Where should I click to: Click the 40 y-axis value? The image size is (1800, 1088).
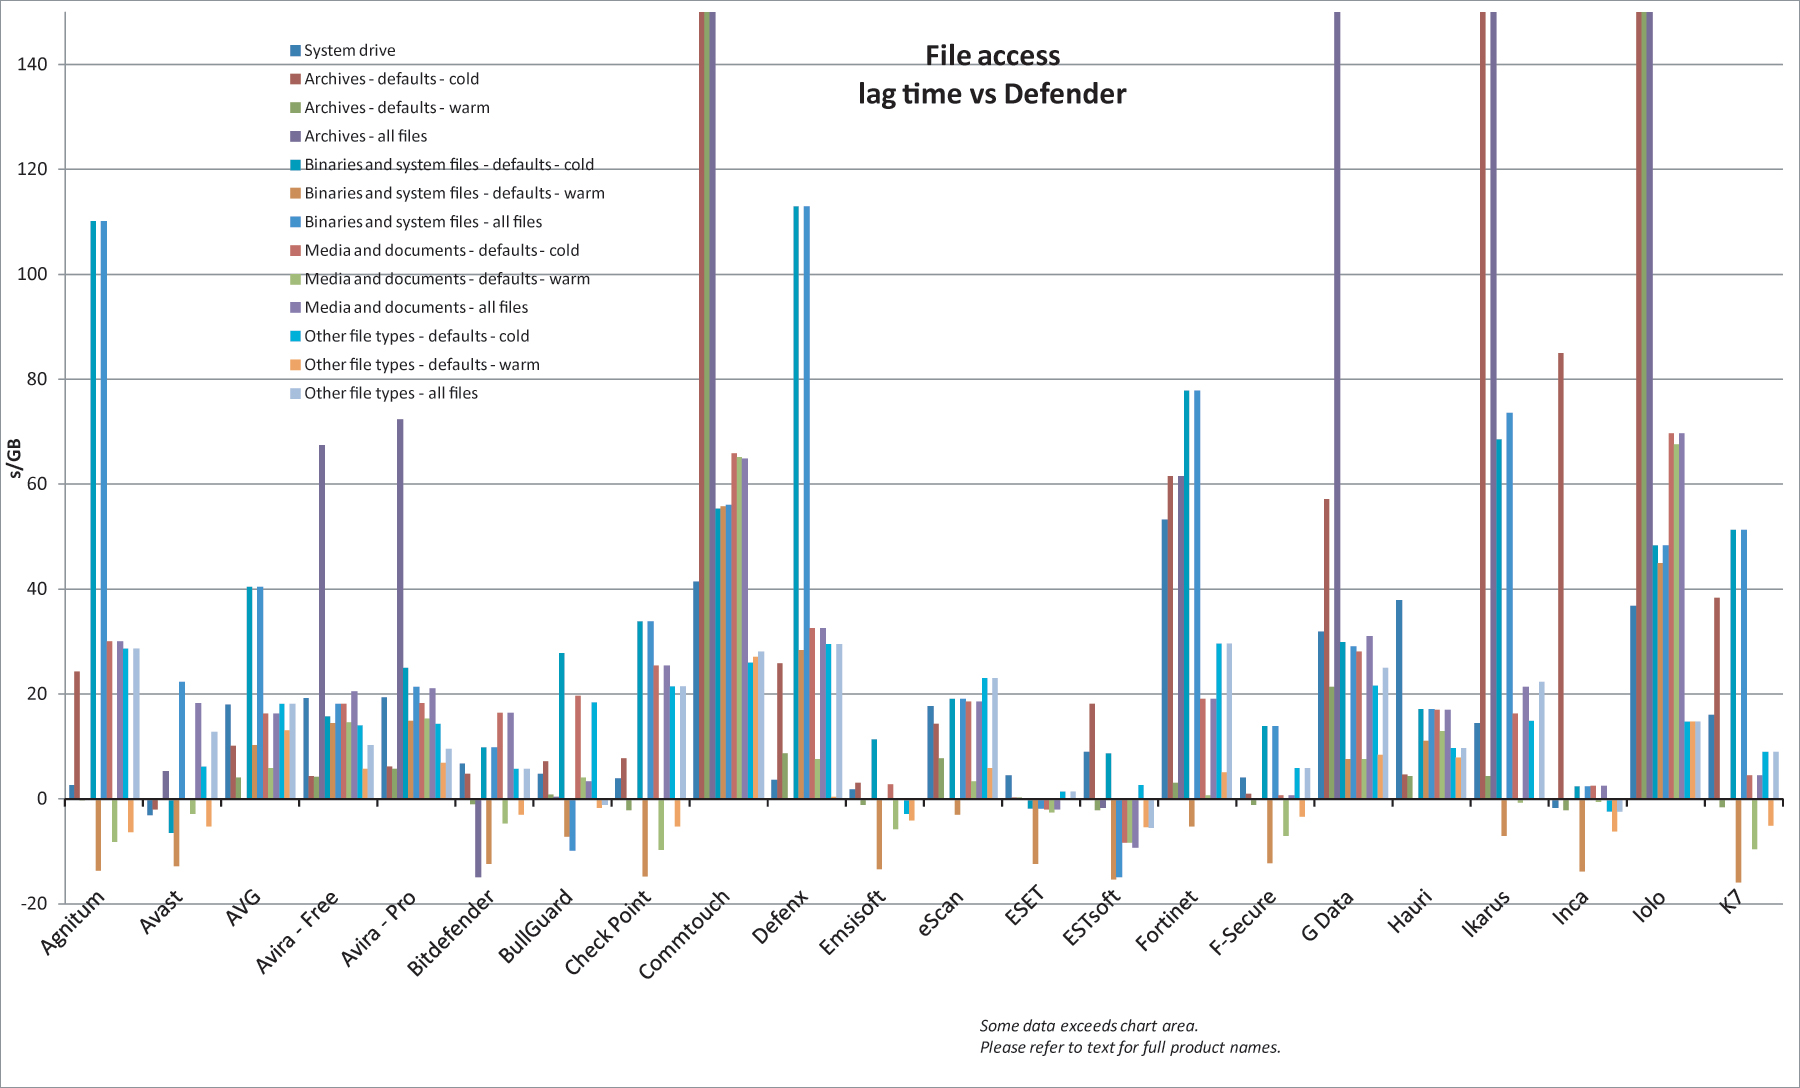(36, 589)
